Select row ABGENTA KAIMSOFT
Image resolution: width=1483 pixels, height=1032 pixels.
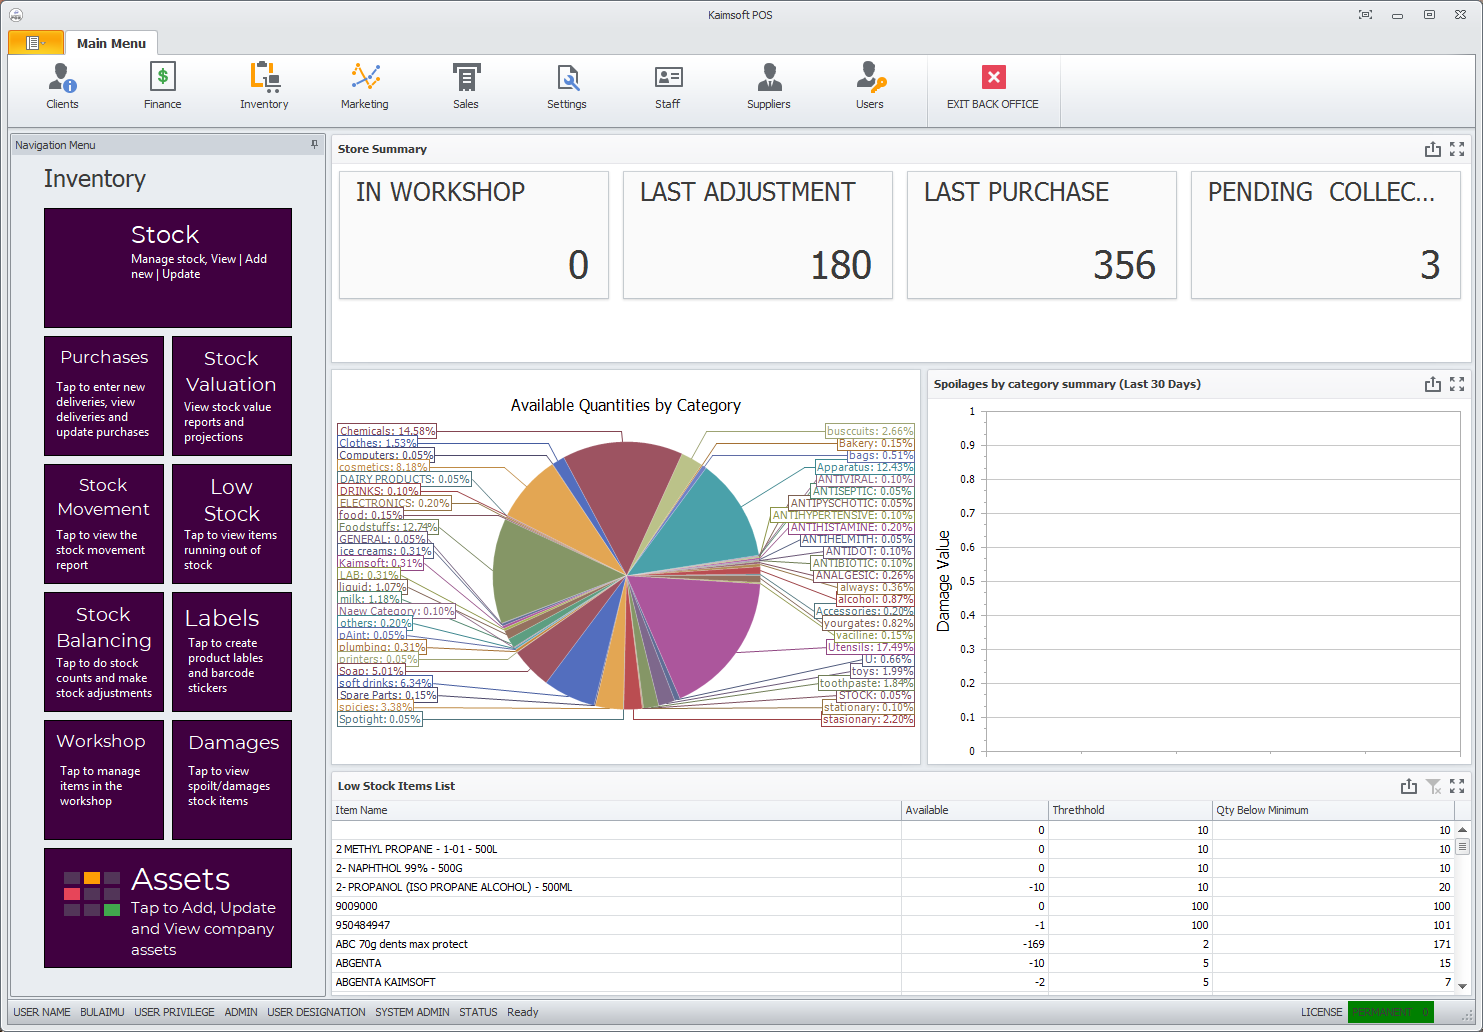pos(893,982)
